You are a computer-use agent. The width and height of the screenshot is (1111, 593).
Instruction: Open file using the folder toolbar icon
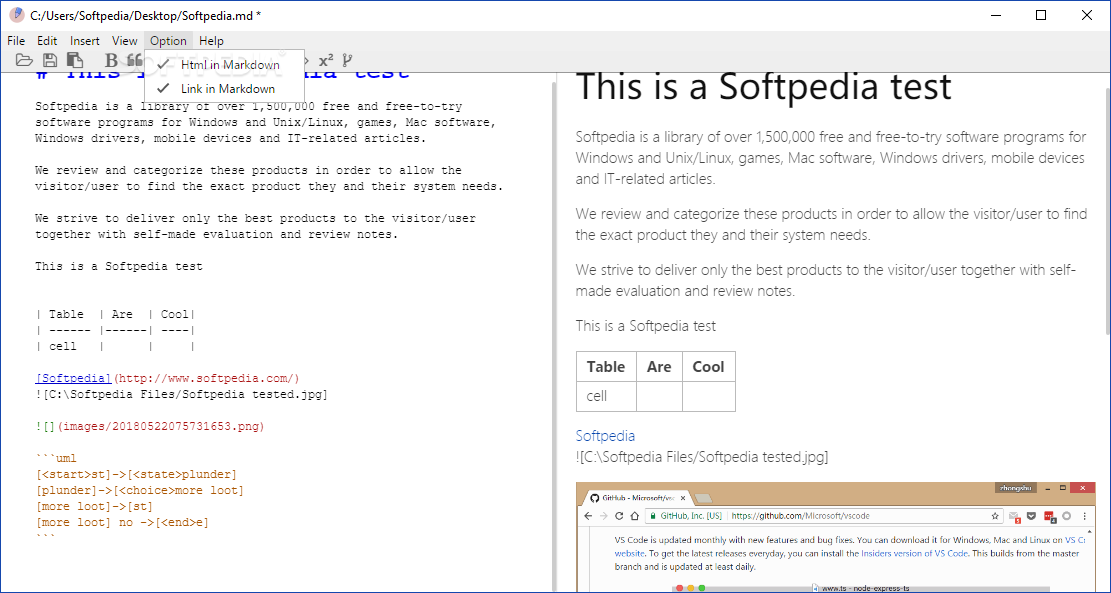[x=24, y=61]
